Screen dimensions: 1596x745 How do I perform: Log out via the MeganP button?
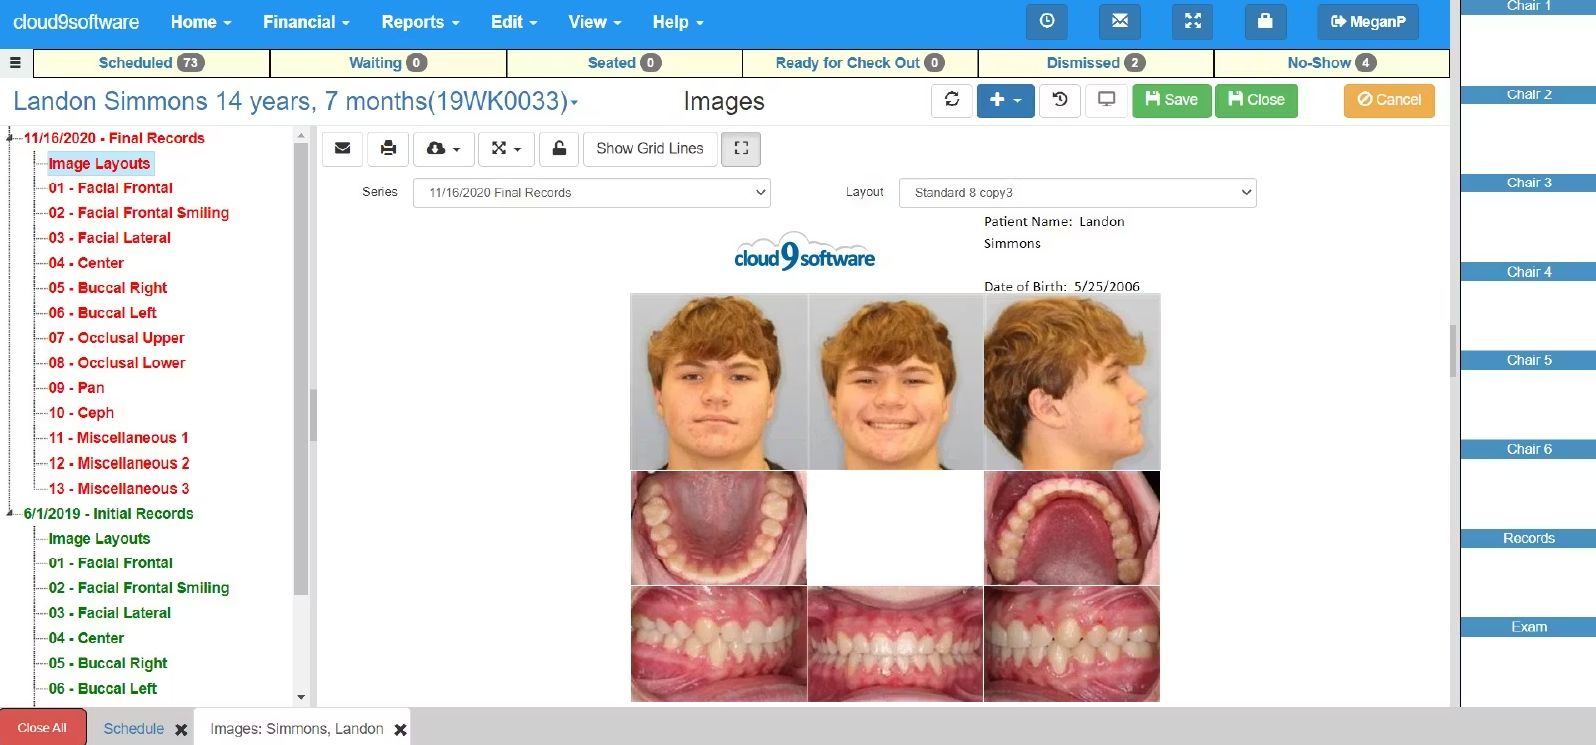[1367, 21]
